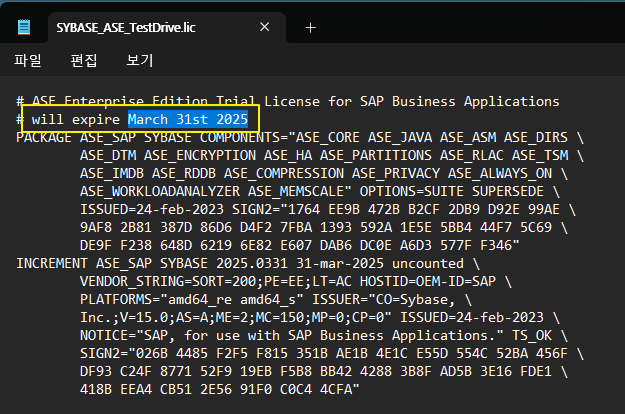Click the word INCREMENT at line start
Viewport: 625px width, 414px height.
(52, 263)
